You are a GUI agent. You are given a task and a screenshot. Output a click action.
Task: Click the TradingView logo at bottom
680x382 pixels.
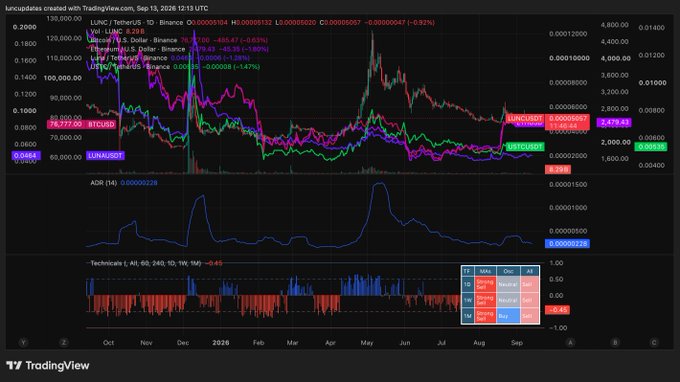(48, 366)
